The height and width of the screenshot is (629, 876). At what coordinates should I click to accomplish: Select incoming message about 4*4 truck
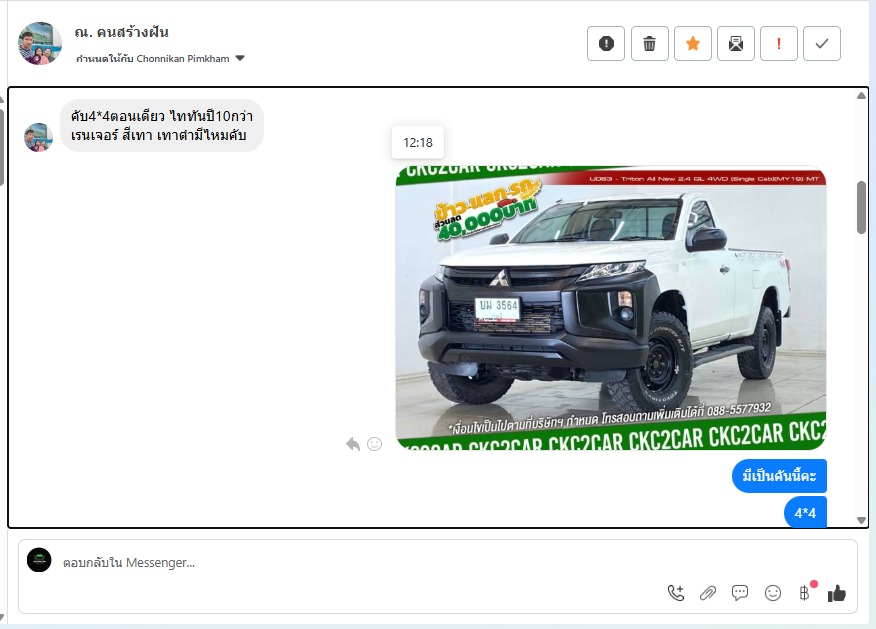(x=161, y=126)
